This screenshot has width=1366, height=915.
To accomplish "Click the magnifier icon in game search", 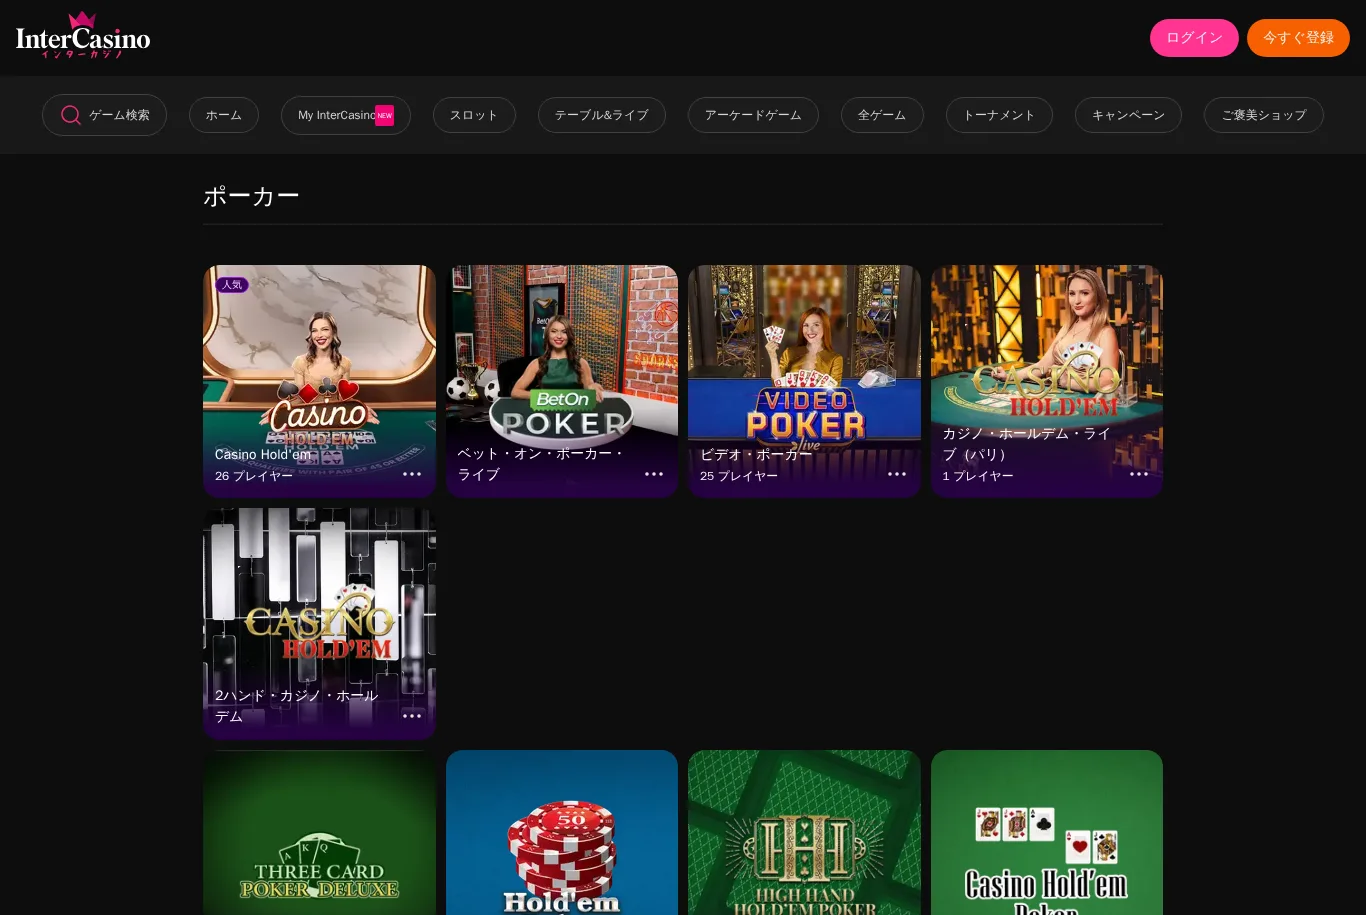I will (71, 115).
